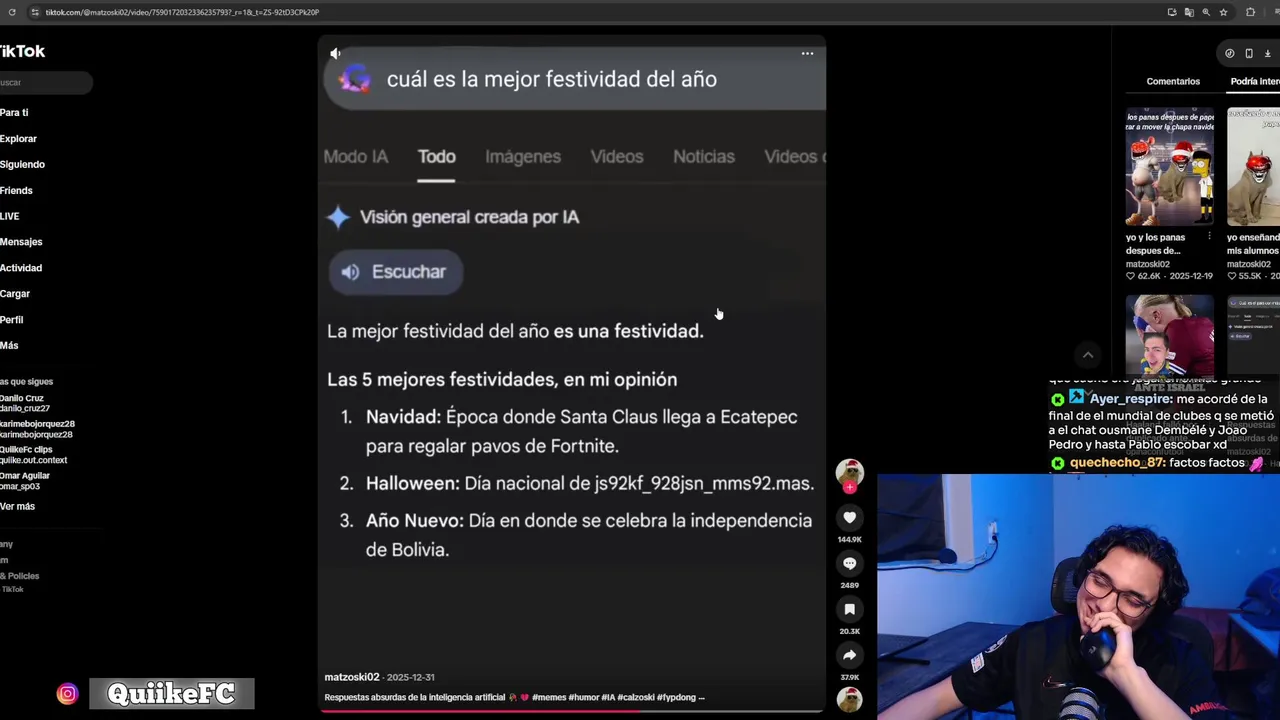Click the browser address bar URL
The image size is (1280, 720).
[182, 12]
